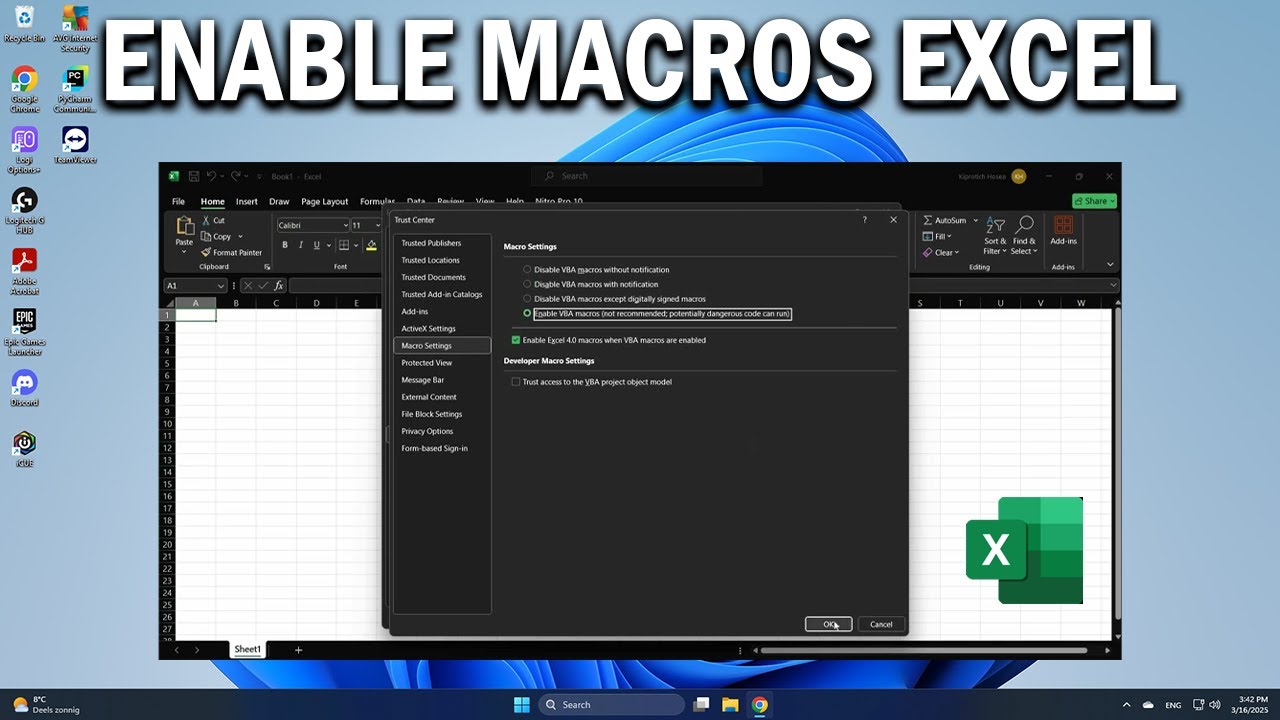Toggle Bold formatting in Font group
This screenshot has width=1280, height=720.
[285, 245]
